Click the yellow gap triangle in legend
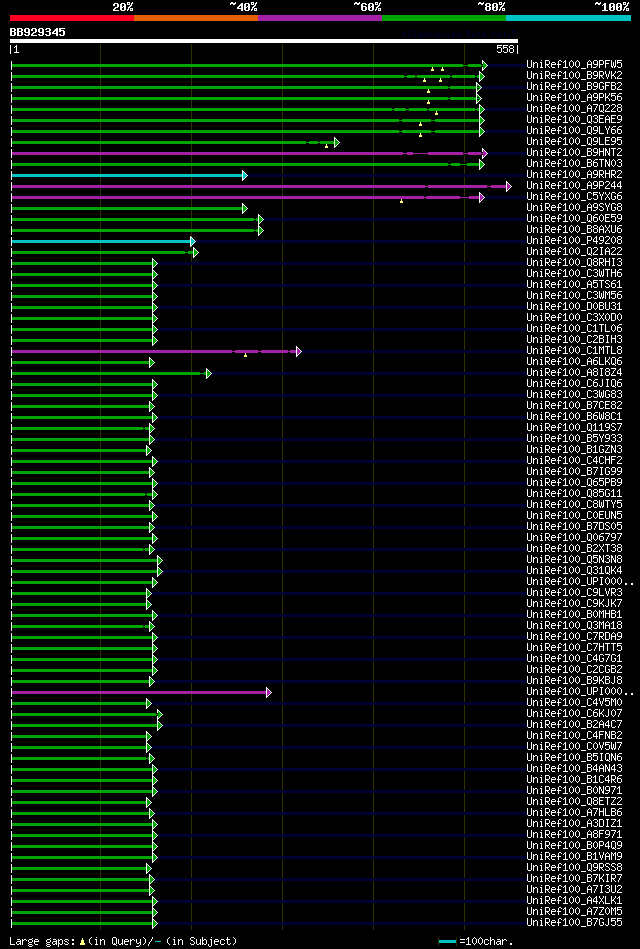The width and height of the screenshot is (640, 949). coord(83,942)
